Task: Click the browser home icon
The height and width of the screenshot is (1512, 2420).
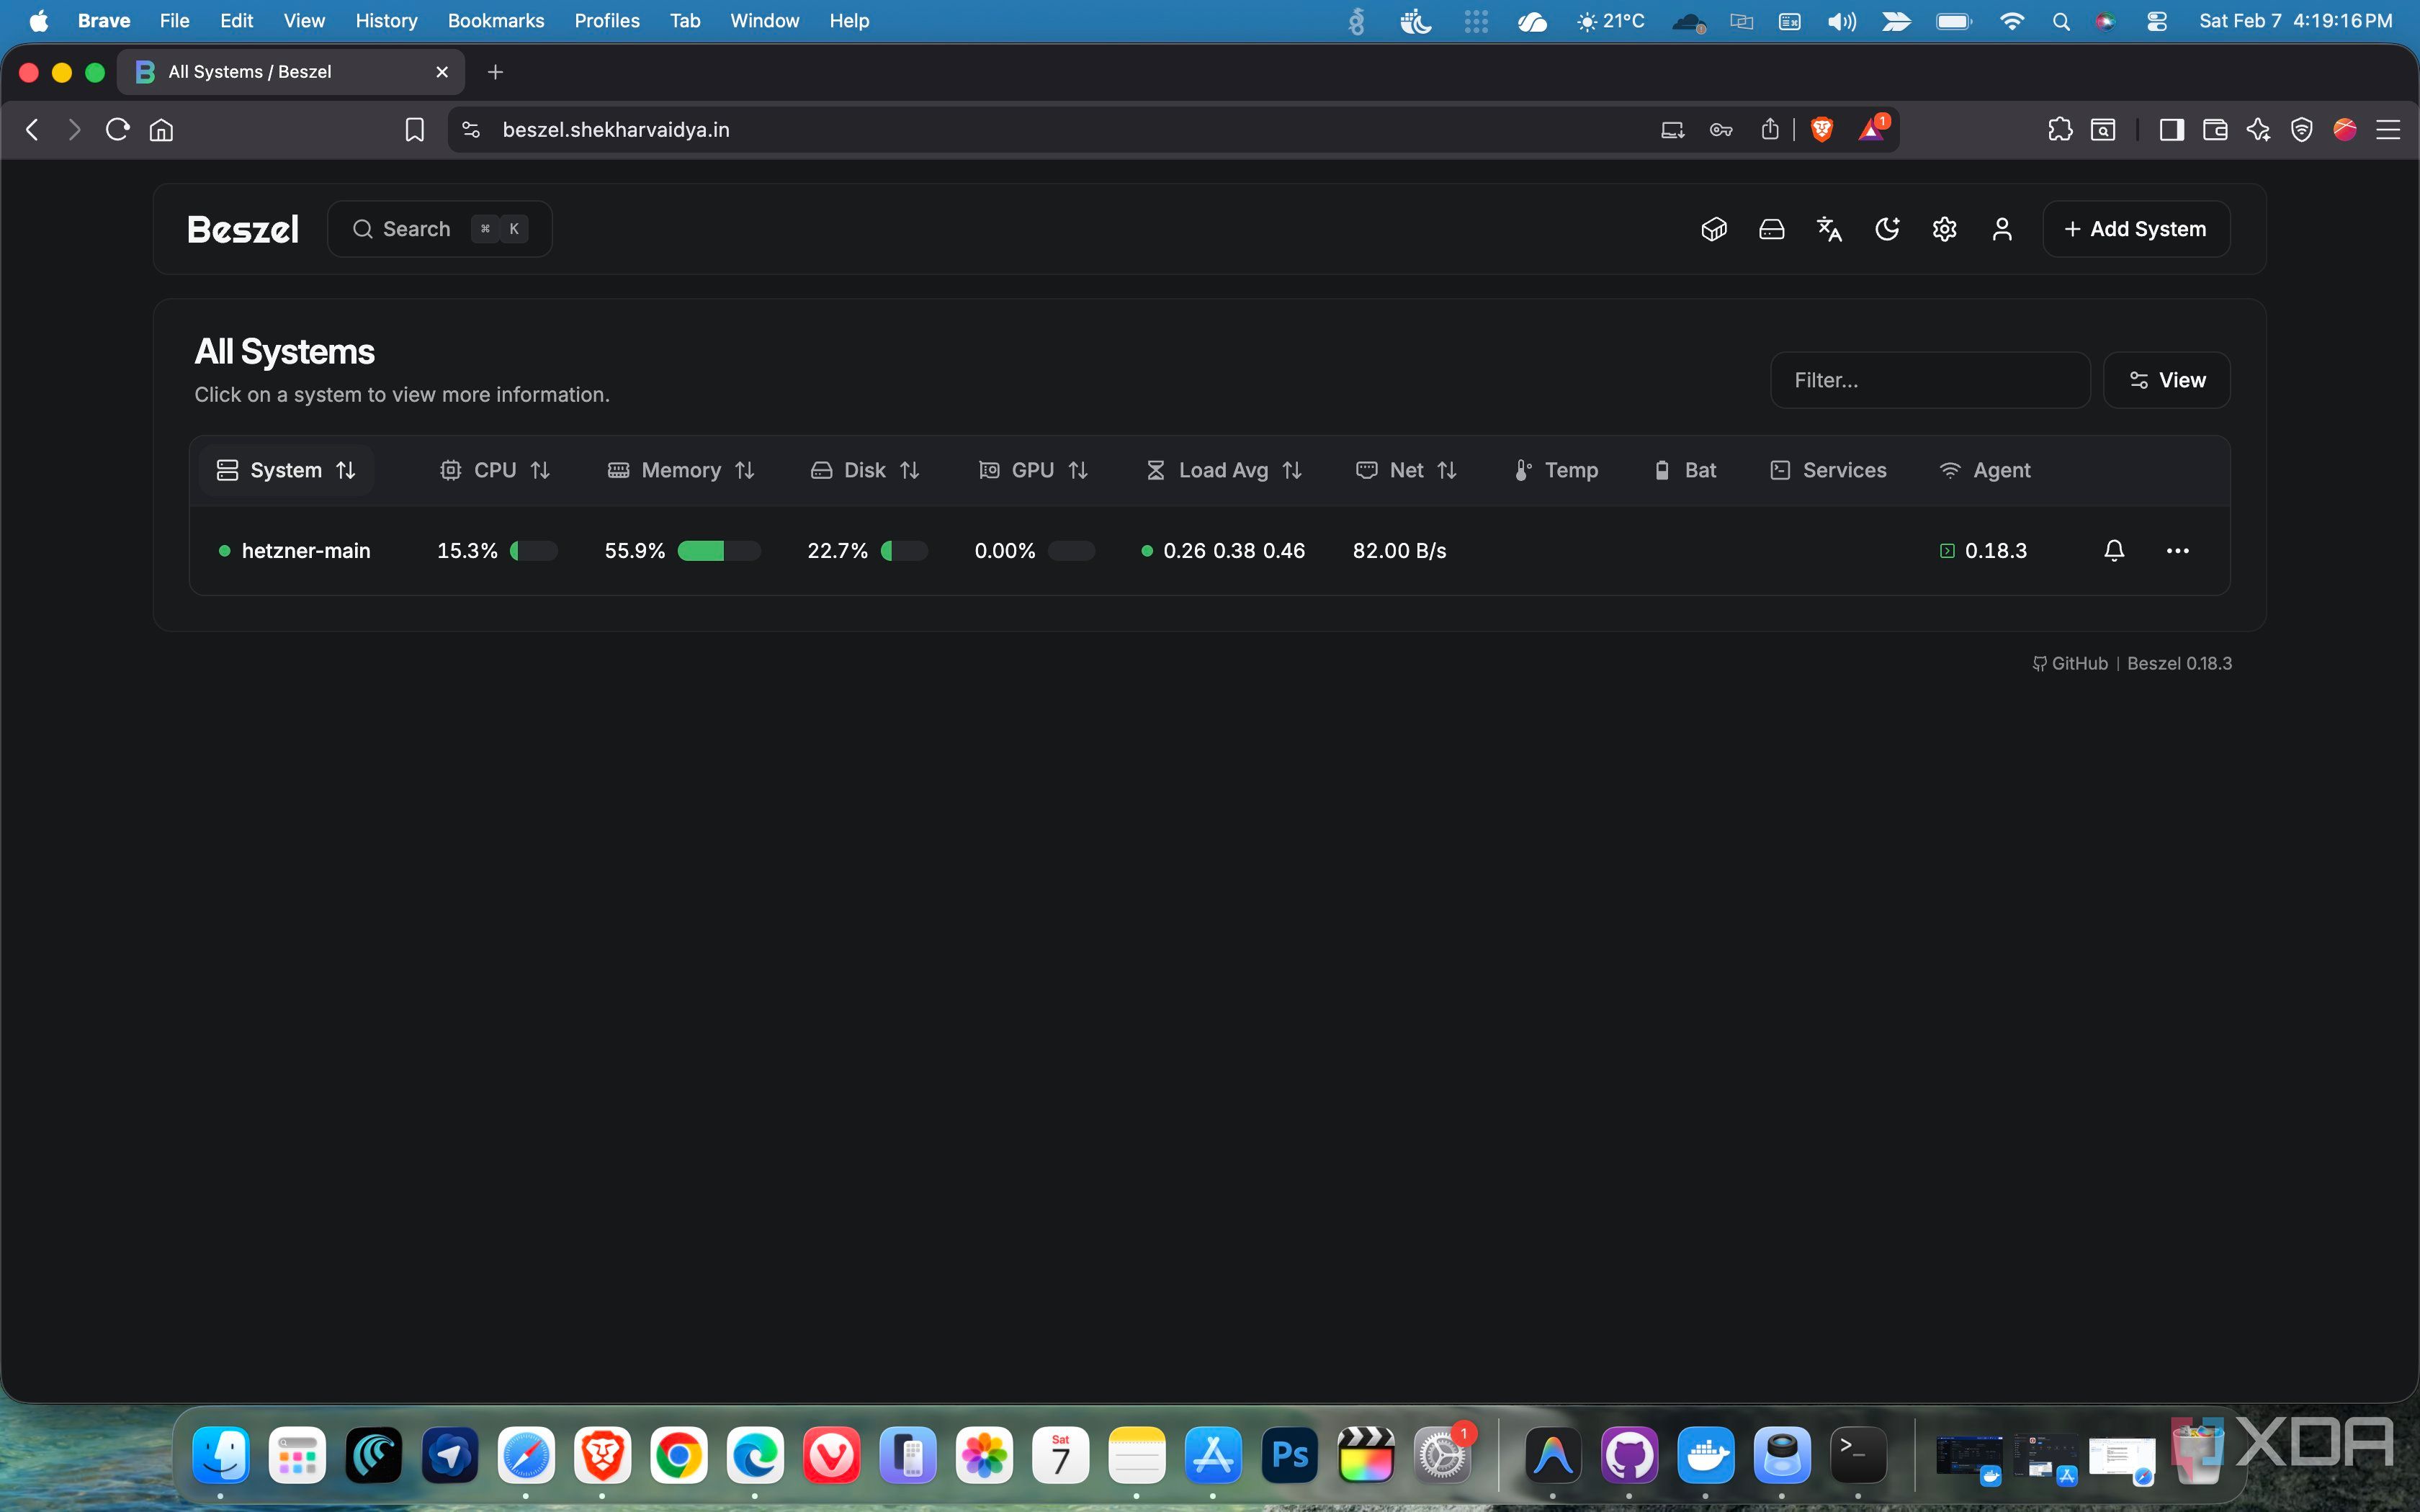Action: click(161, 130)
